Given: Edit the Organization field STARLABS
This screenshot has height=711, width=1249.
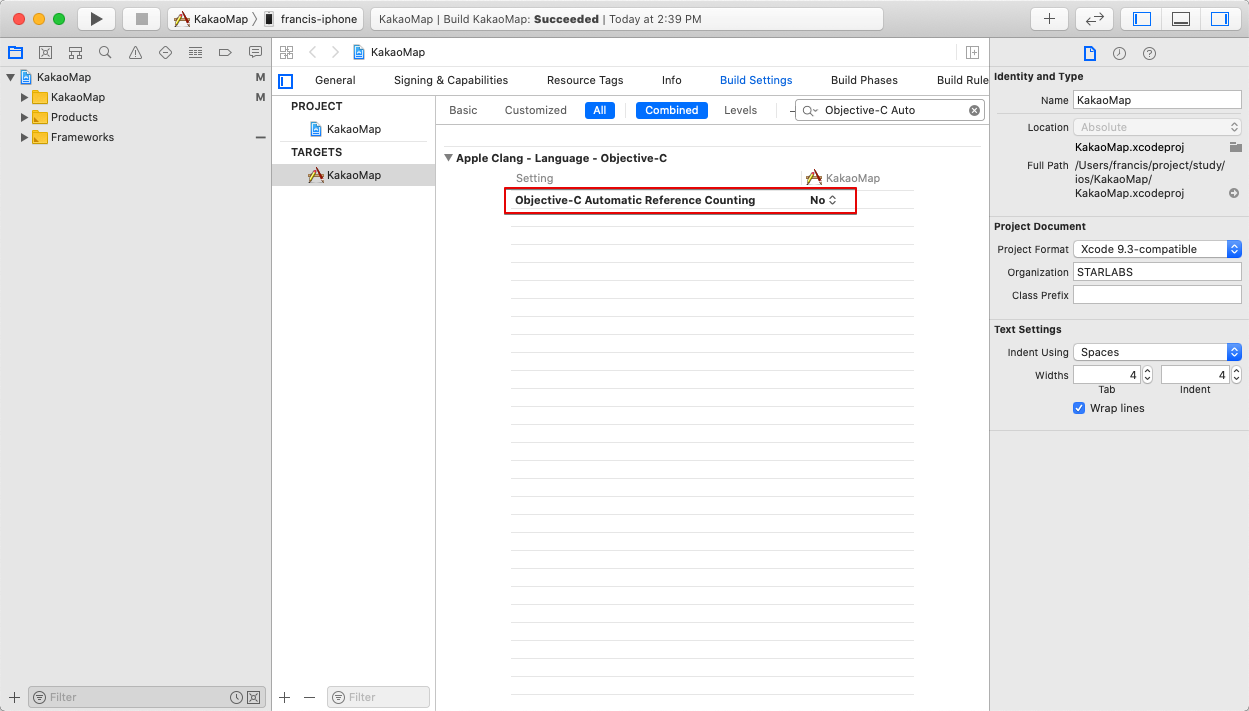Looking at the screenshot, I should click(1157, 272).
